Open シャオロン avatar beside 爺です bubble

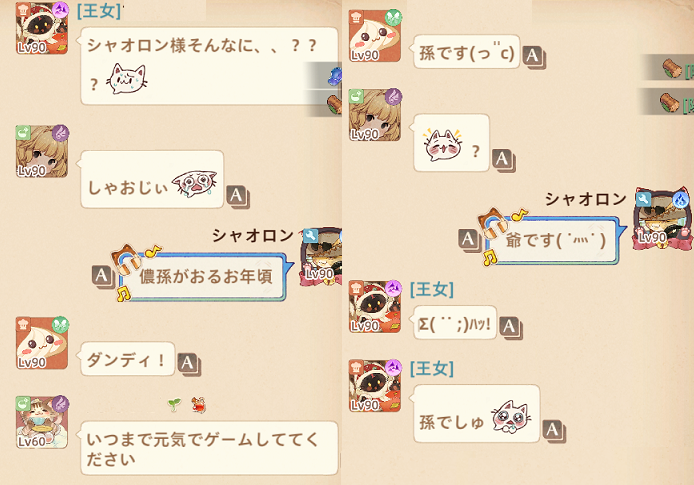click(x=662, y=219)
